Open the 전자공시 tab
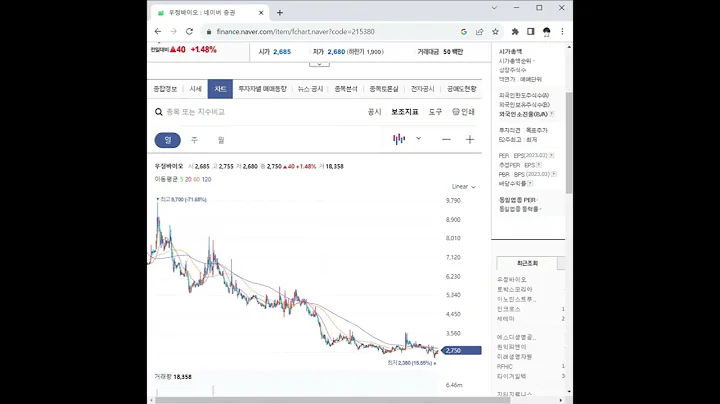Viewport: 720px width, 404px height. click(x=422, y=89)
